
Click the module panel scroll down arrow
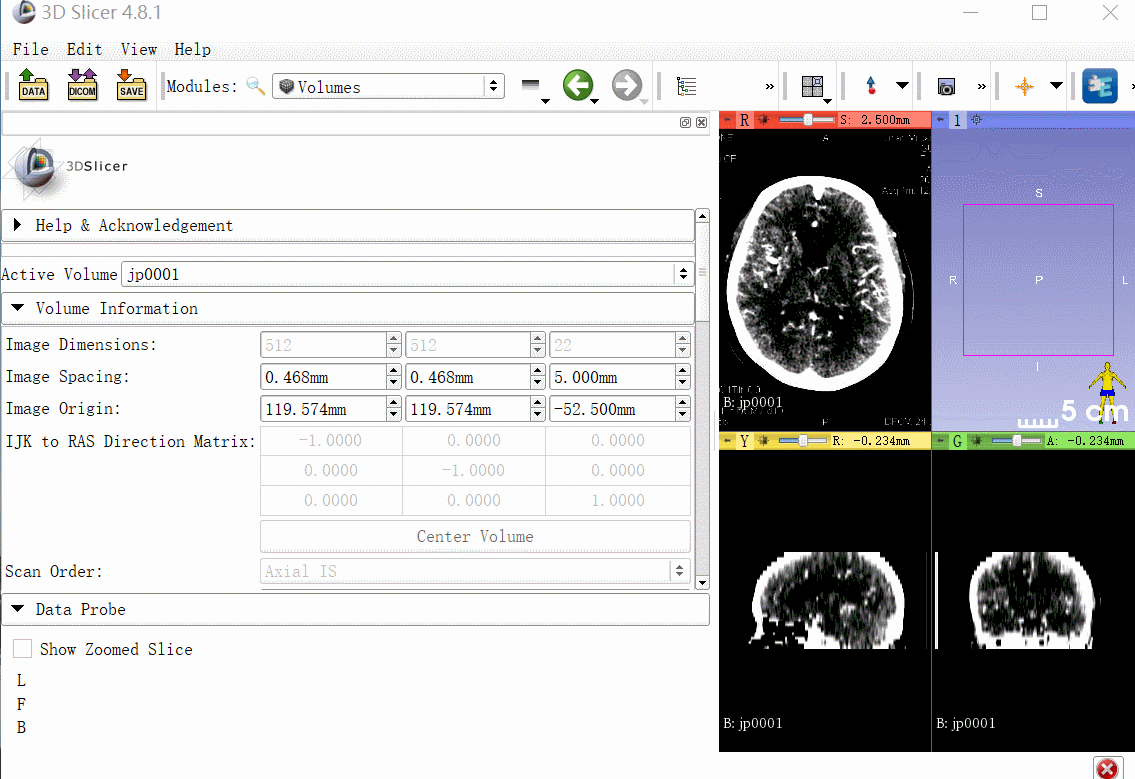(702, 582)
